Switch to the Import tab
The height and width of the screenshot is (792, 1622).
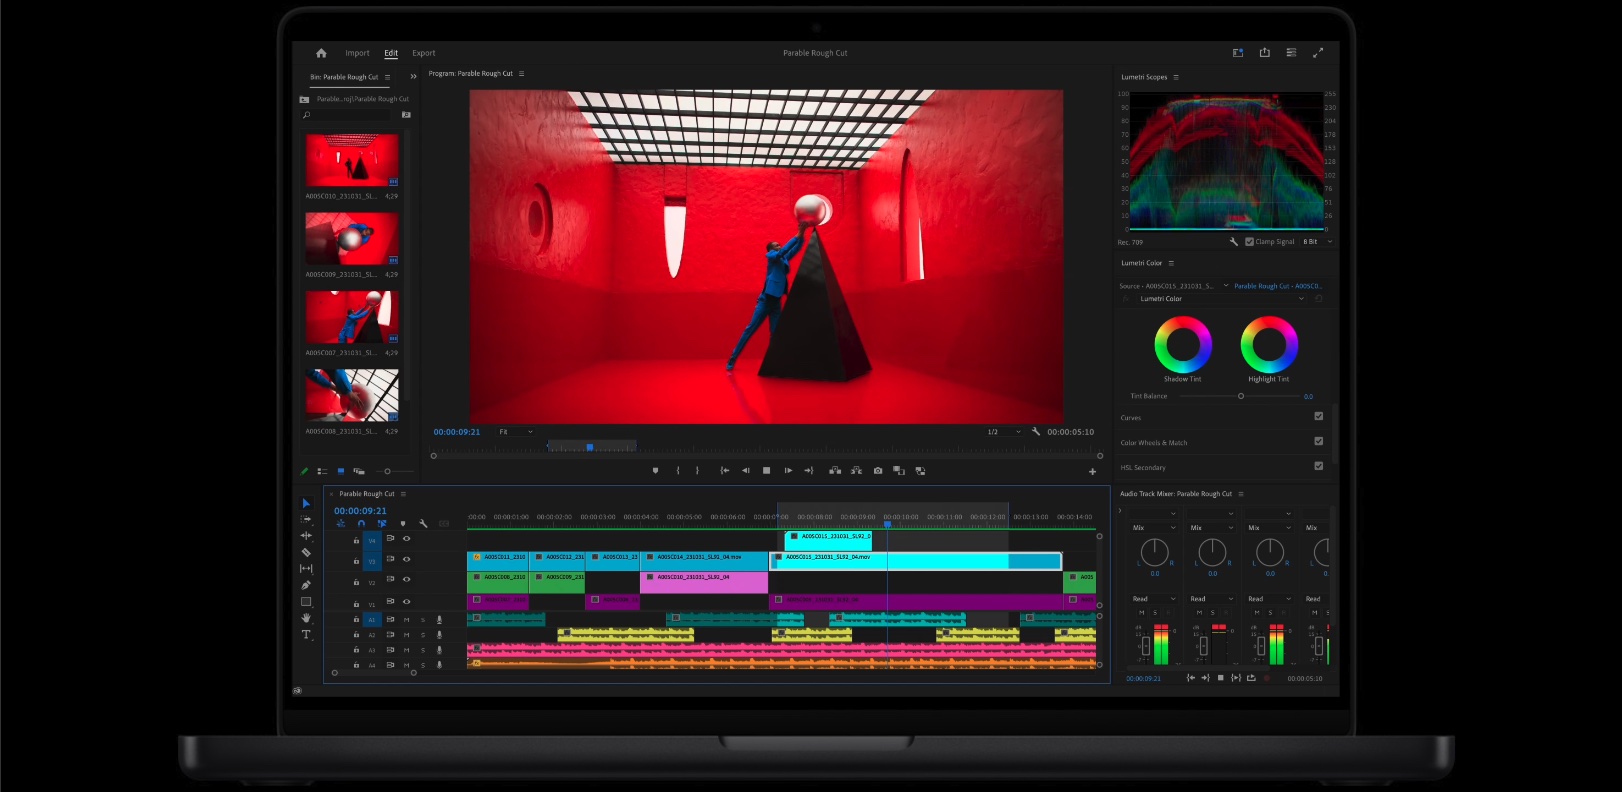[x=357, y=53]
